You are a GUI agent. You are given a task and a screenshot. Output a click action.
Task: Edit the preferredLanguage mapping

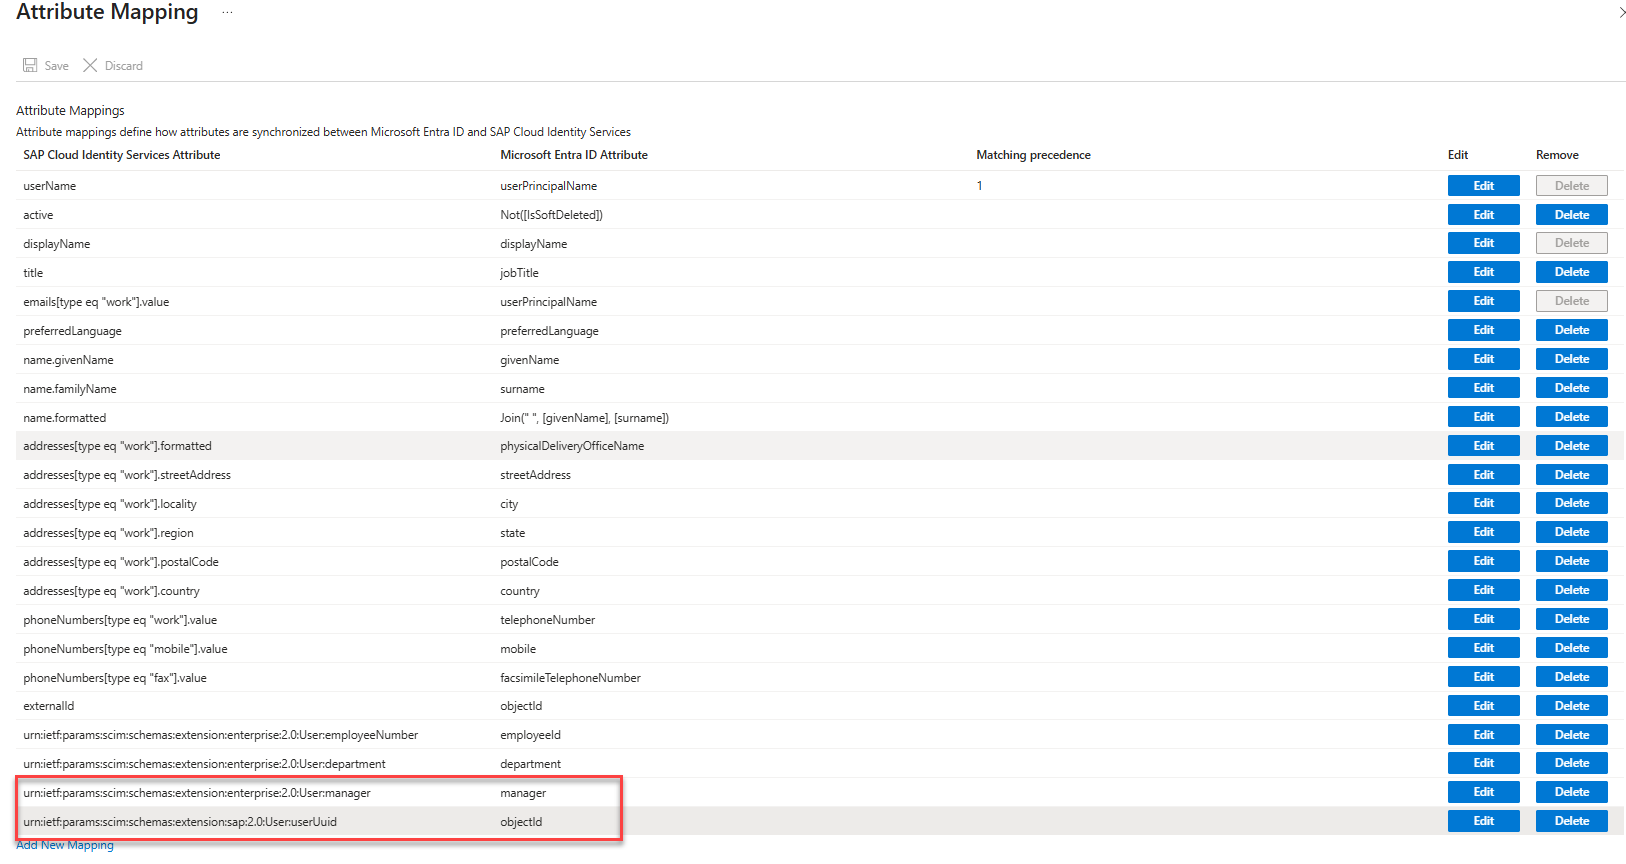click(1483, 330)
